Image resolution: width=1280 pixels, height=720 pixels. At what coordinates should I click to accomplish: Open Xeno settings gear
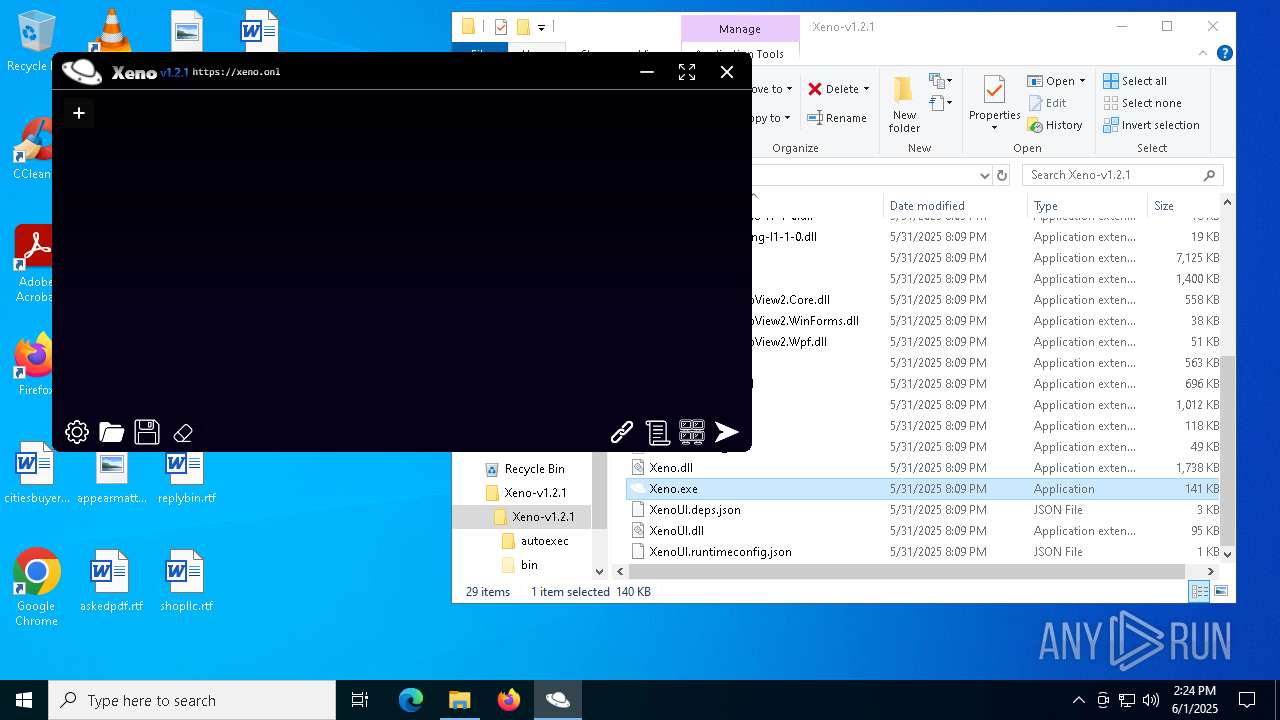(x=77, y=432)
